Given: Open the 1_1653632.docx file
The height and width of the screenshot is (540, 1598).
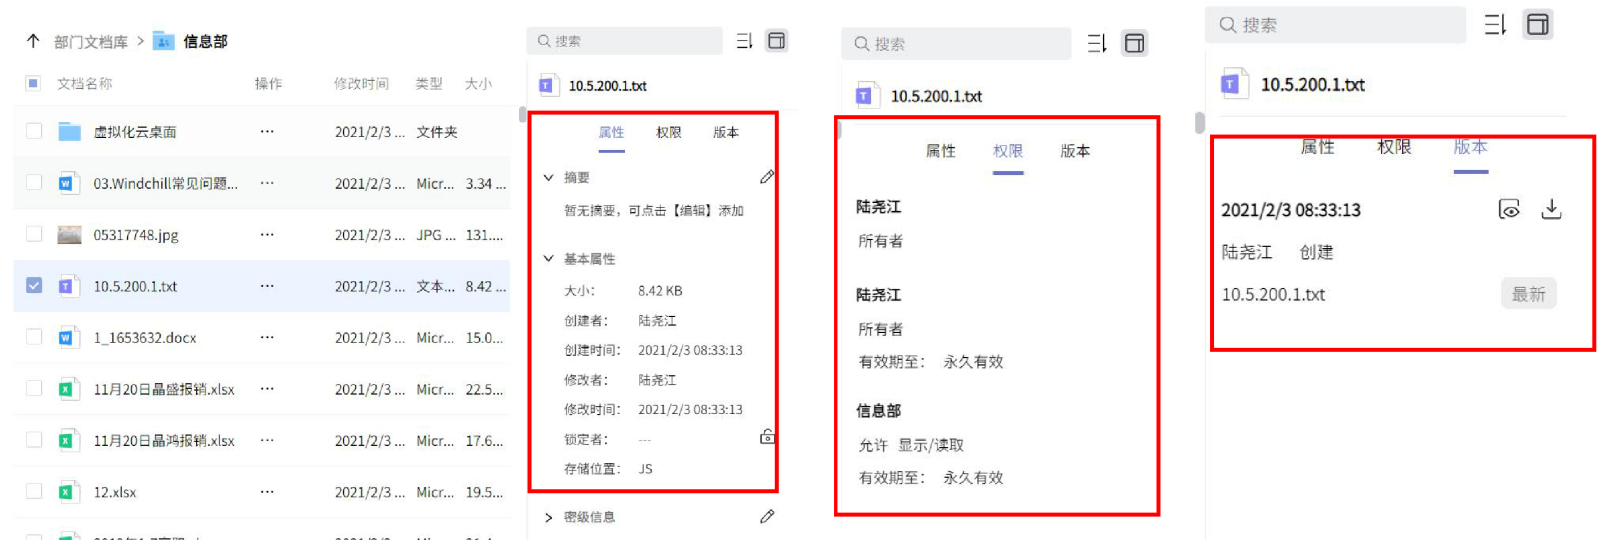Looking at the screenshot, I should click(x=145, y=338).
